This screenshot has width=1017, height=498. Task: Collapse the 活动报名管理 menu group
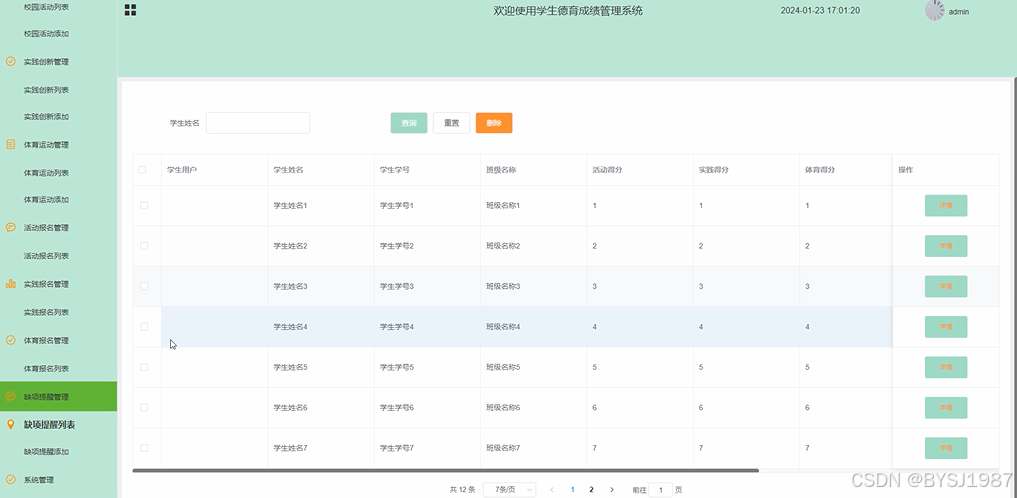click(x=58, y=228)
